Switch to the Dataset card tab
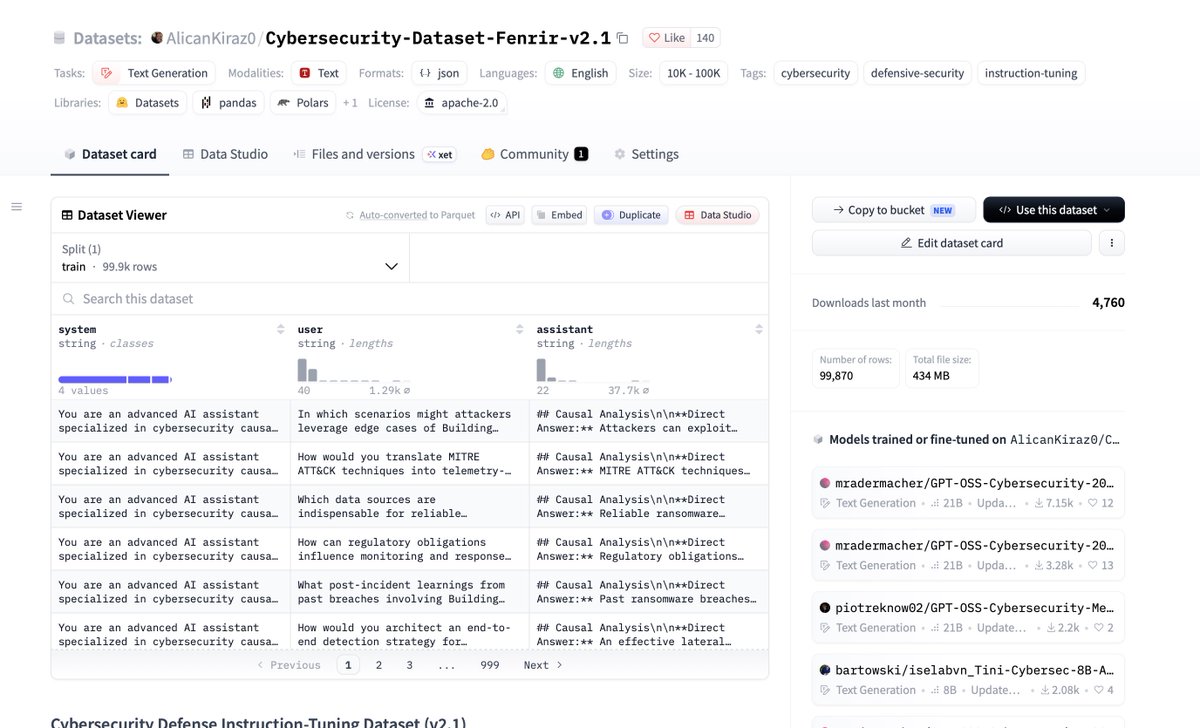Image resolution: width=1200 pixels, height=728 pixels. (110, 154)
